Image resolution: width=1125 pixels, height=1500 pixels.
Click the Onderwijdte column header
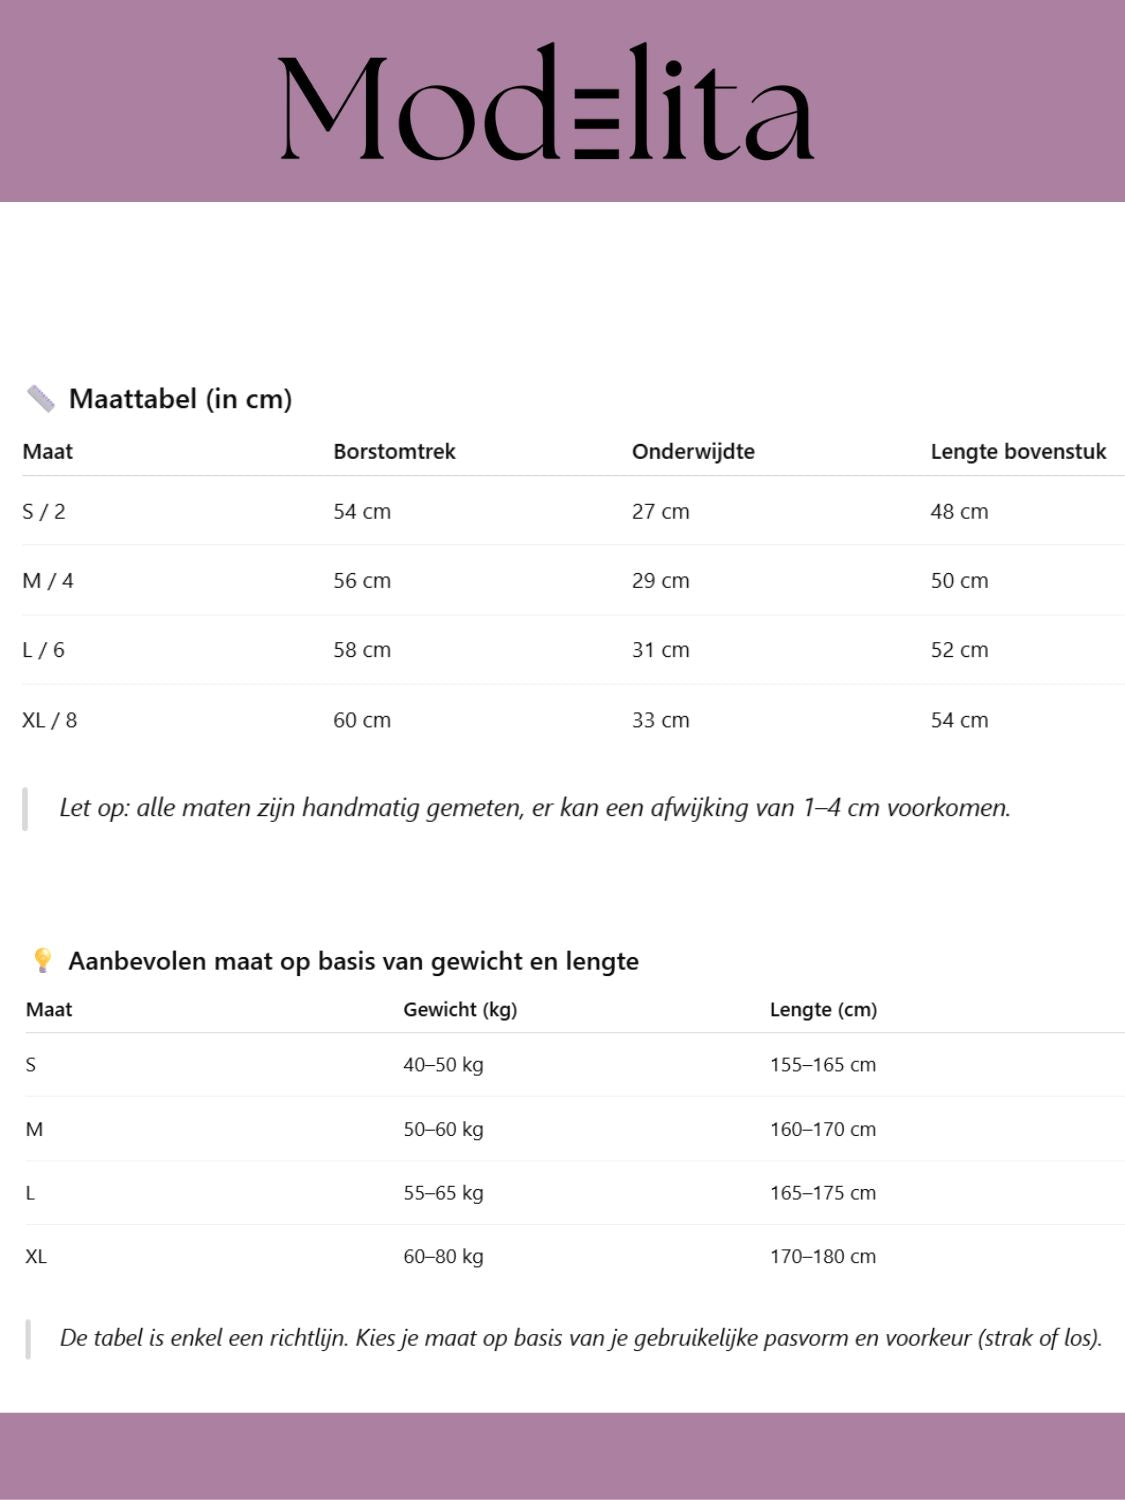(x=693, y=451)
